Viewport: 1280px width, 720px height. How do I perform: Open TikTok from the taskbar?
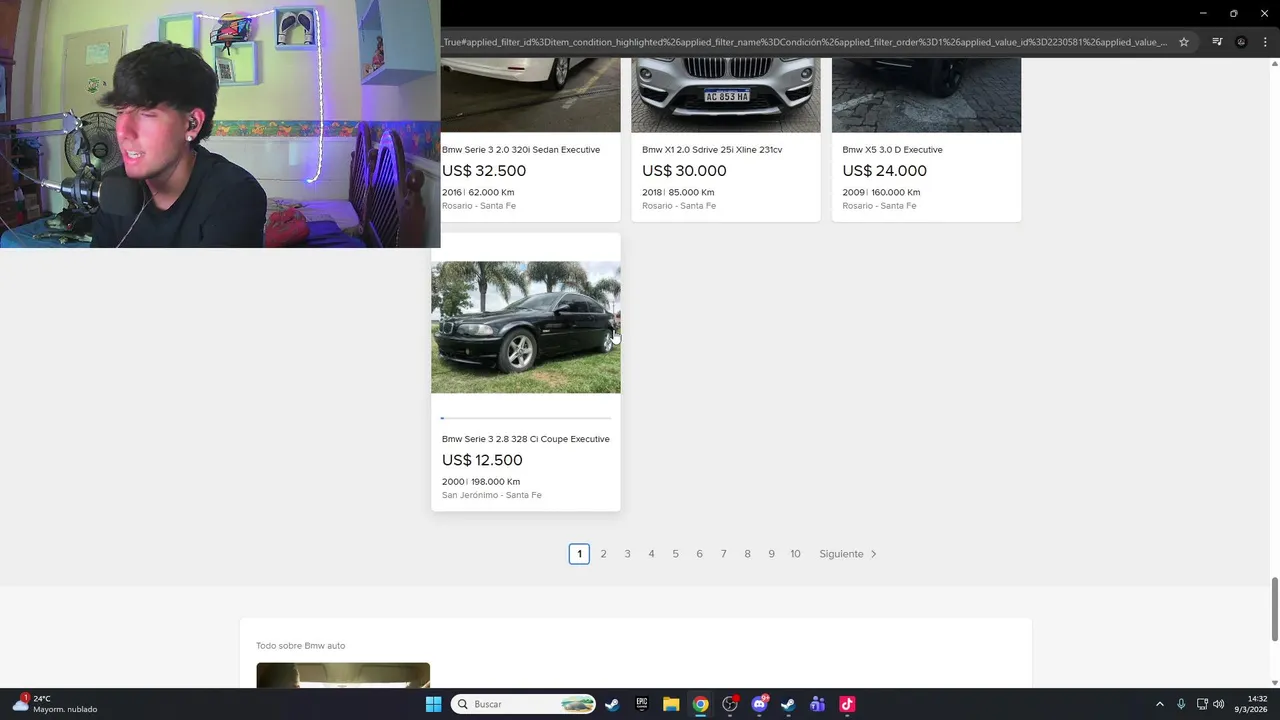tap(847, 704)
